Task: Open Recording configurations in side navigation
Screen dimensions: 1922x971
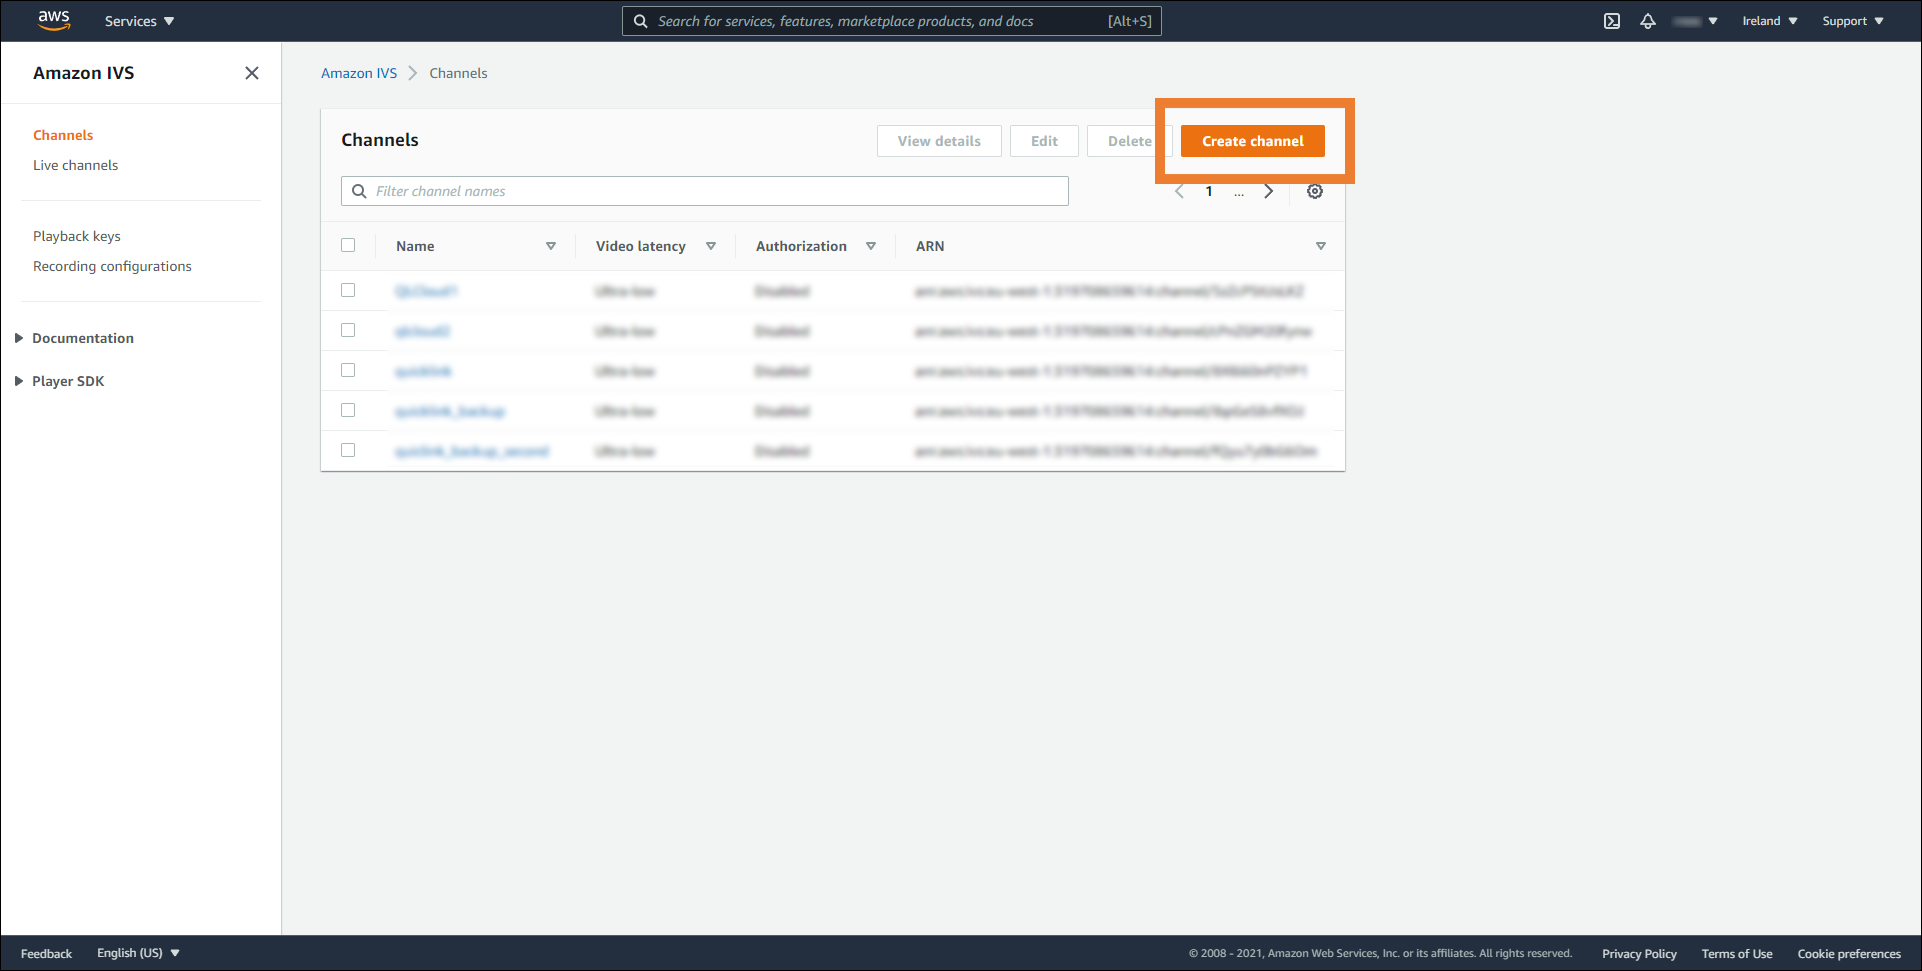Action: (x=112, y=266)
